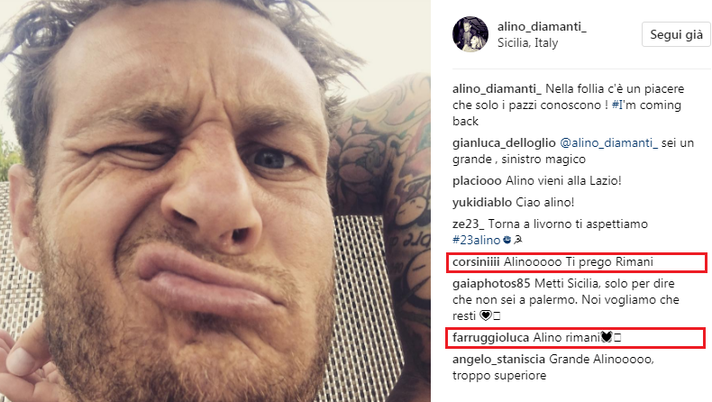Open gaiaphotos85 commenter profile
The height and width of the screenshot is (402, 712).
(x=491, y=284)
